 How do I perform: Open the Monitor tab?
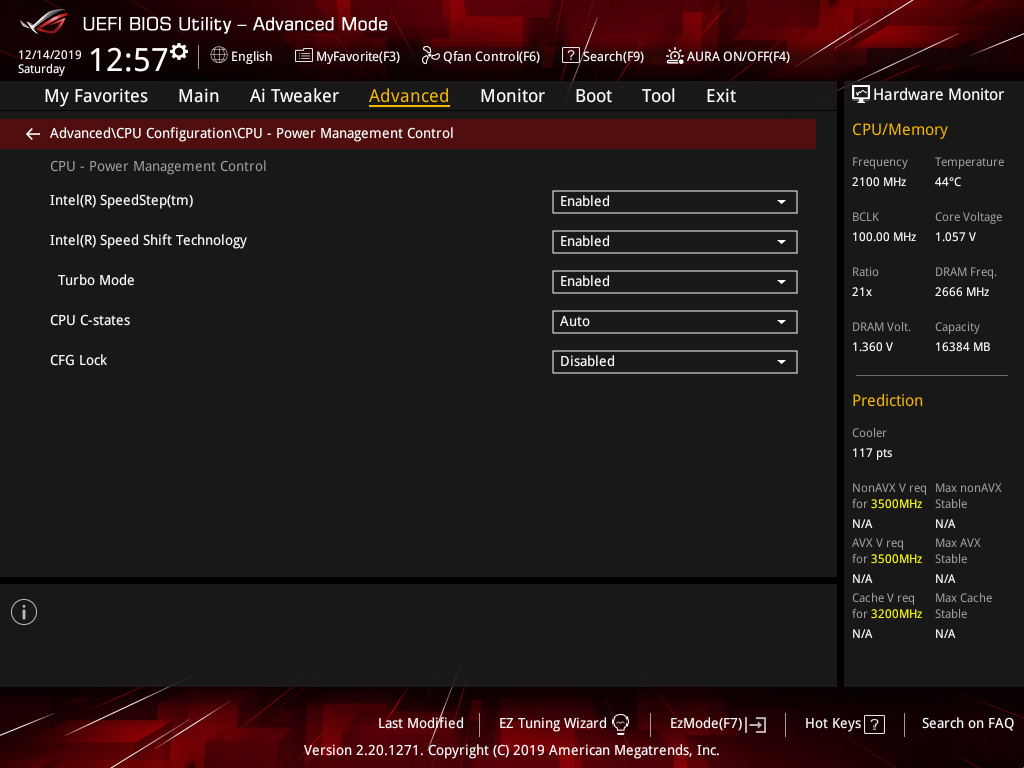[x=512, y=96]
